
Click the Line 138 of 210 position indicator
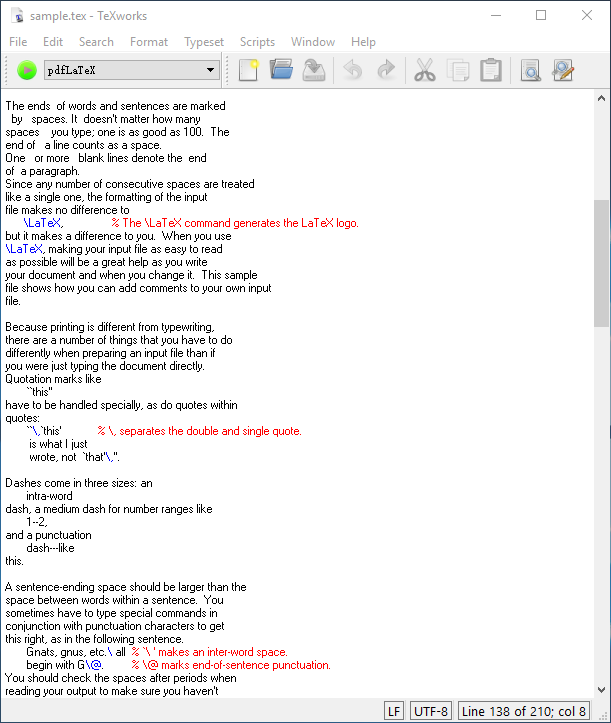(x=523, y=711)
